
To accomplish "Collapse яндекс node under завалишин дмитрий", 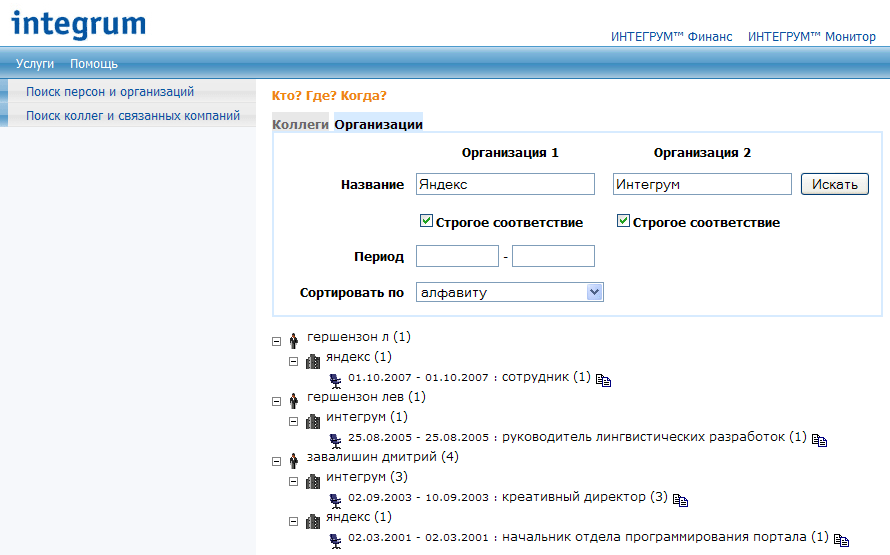I will pos(293,522).
